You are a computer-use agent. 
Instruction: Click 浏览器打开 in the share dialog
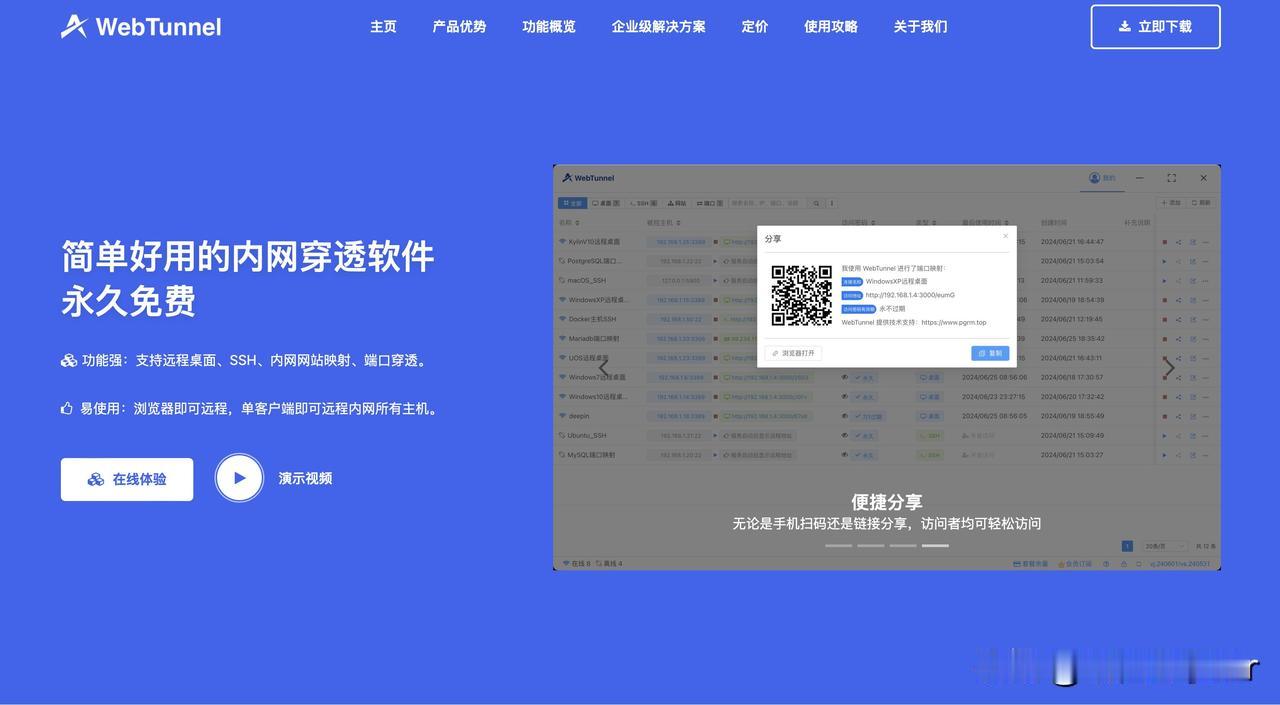793,351
